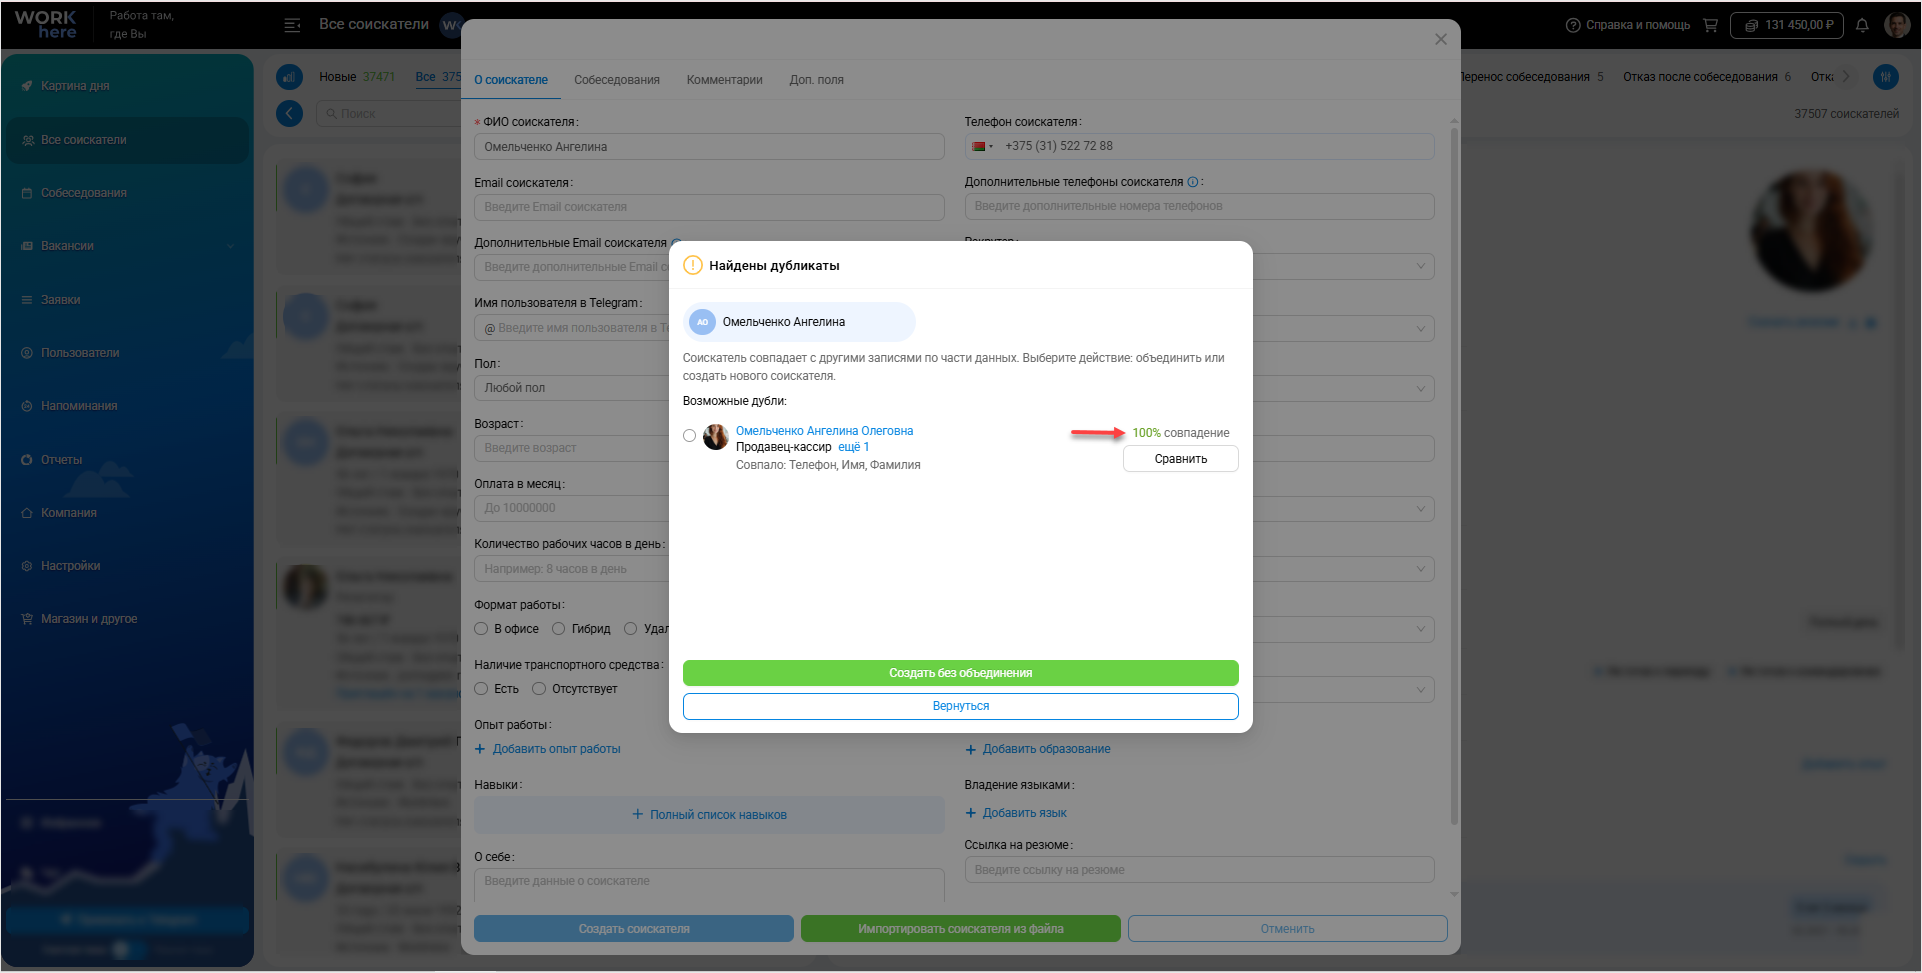
Task: Click the statistics chart circle icon
Action: 289,77
